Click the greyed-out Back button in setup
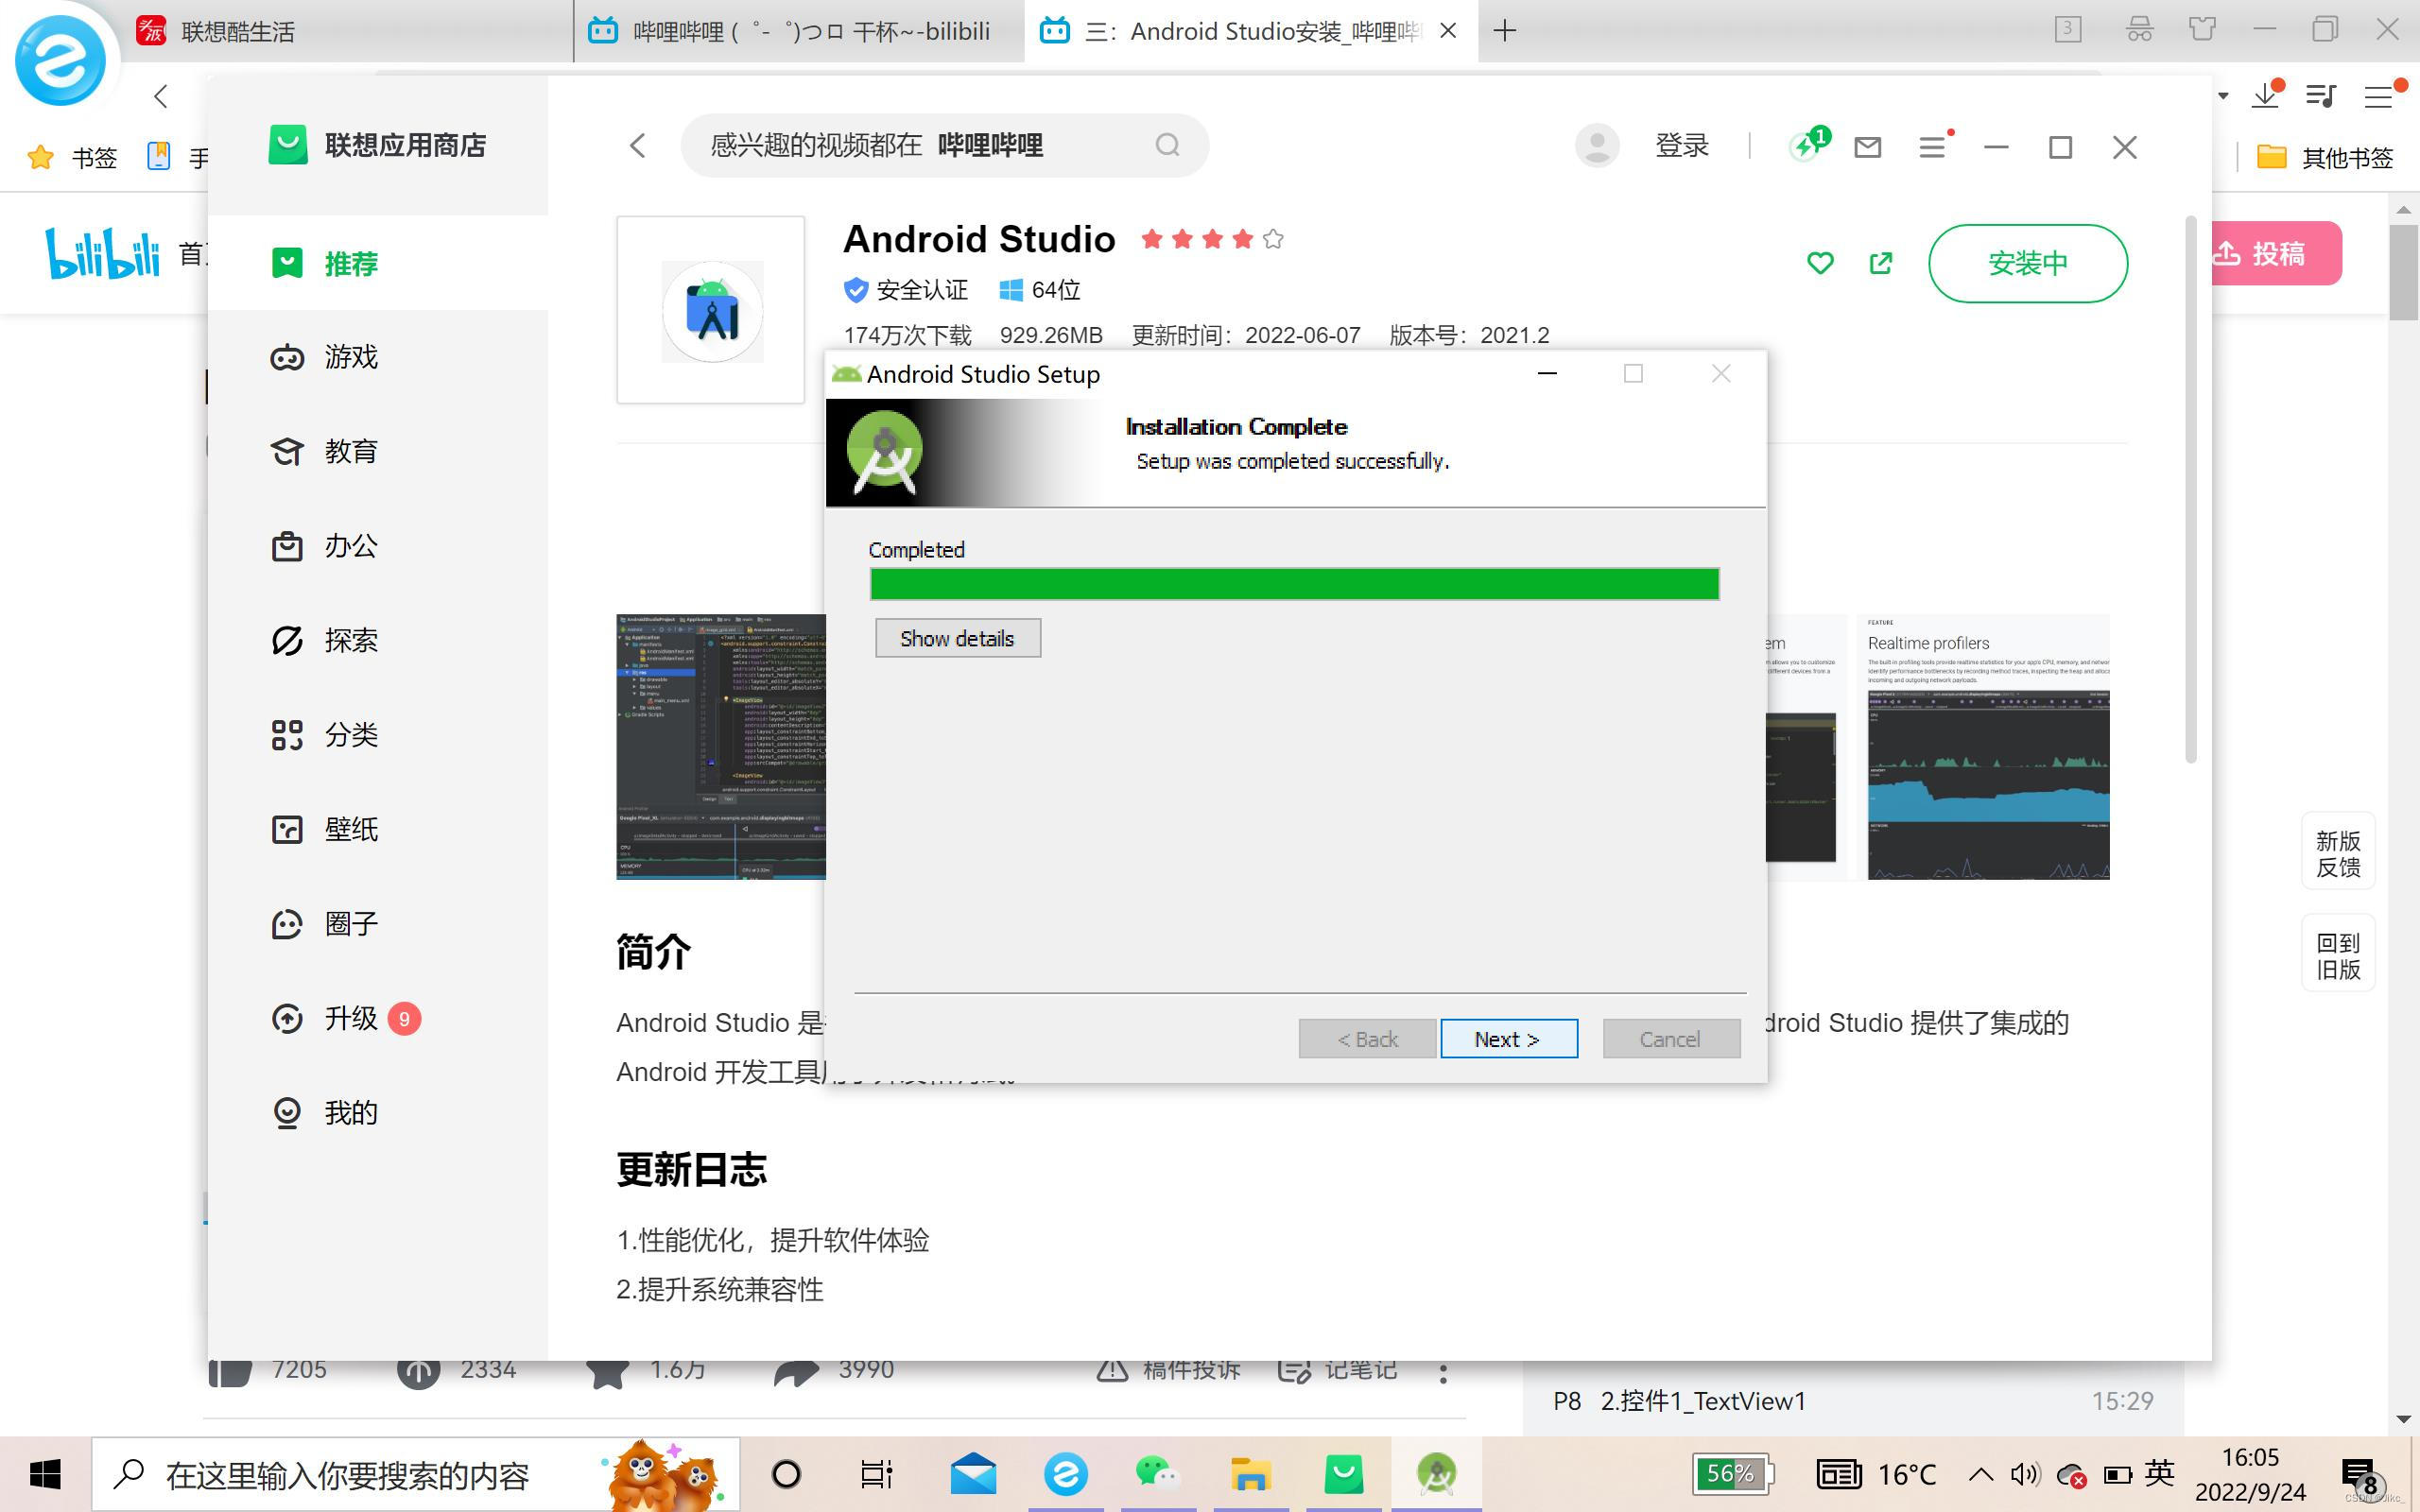2420x1512 pixels. pos(1367,1039)
